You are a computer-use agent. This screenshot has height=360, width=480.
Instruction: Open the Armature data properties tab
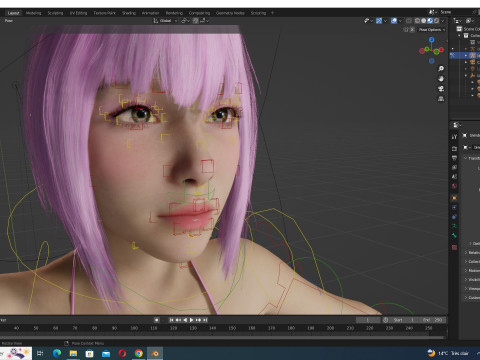pos(454,226)
